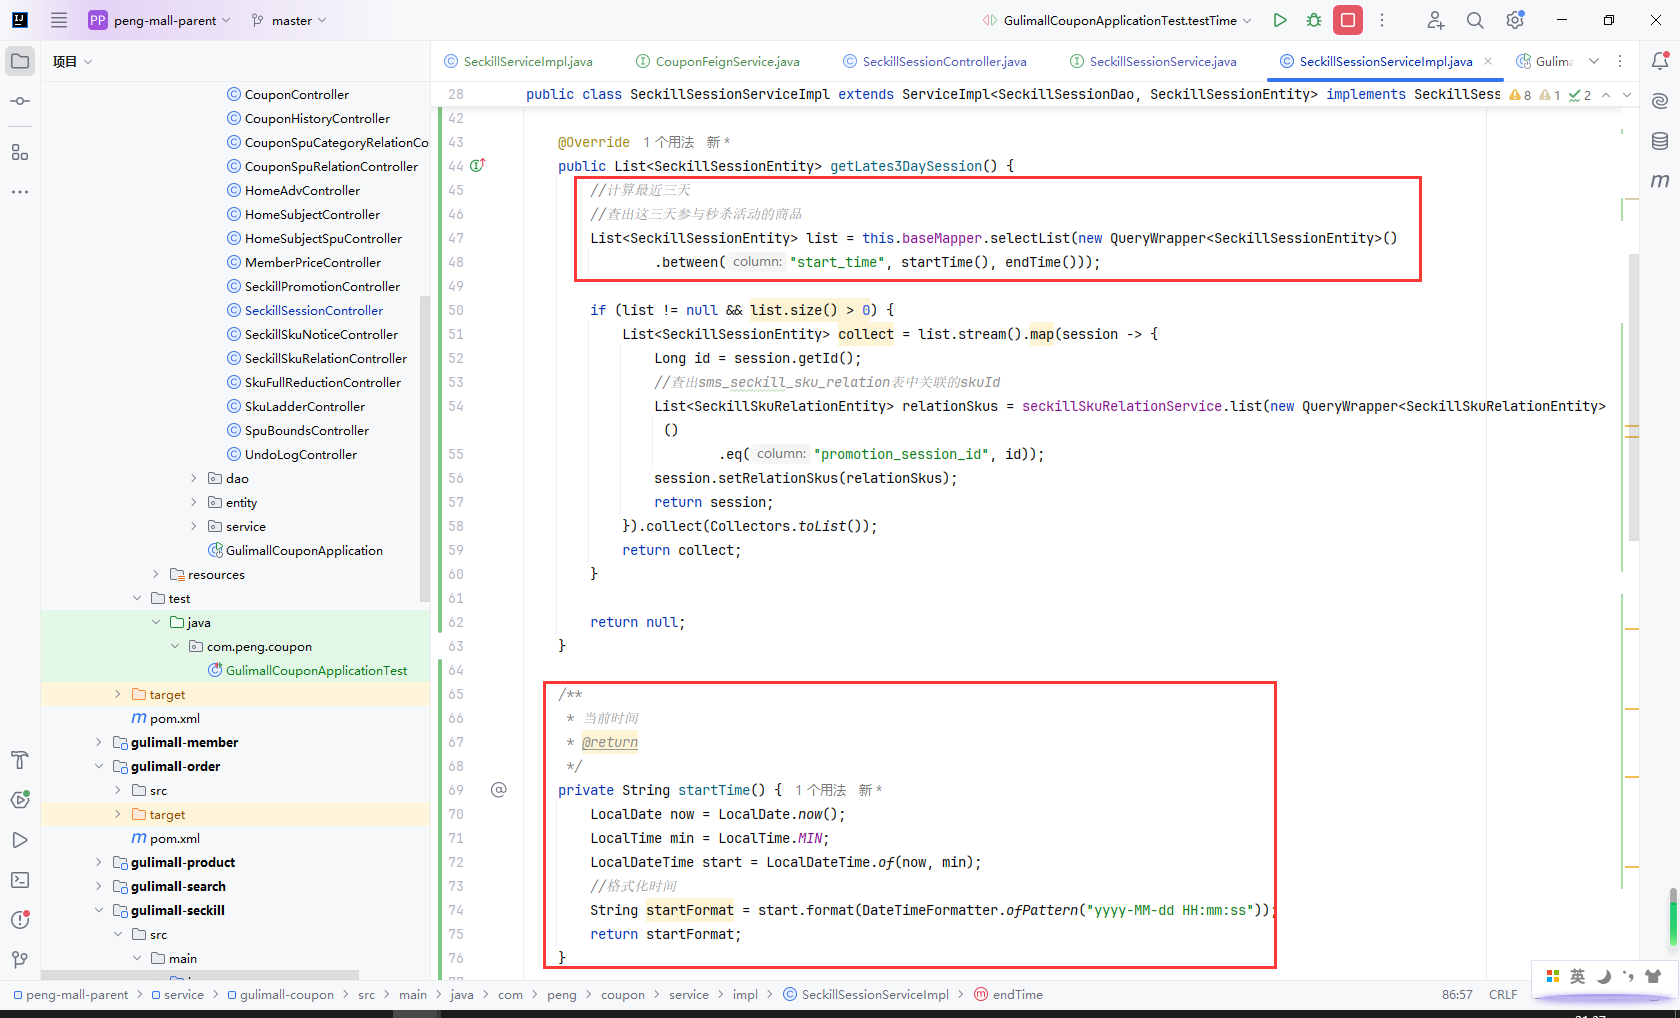This screenshot has height=1018, width=1680.
Task: Open the Run tool window
Action: click(x=20, y=840)
